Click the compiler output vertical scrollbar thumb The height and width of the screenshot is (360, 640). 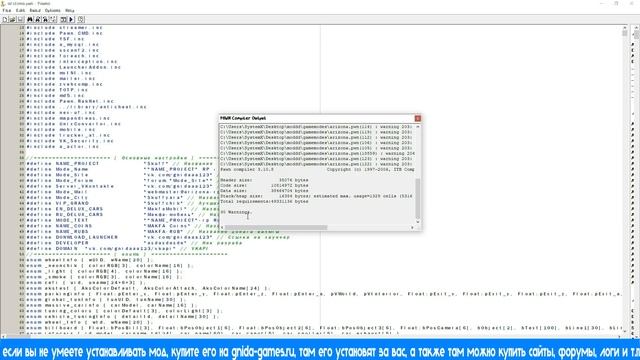pyautogui.click(x=418, y=198)
